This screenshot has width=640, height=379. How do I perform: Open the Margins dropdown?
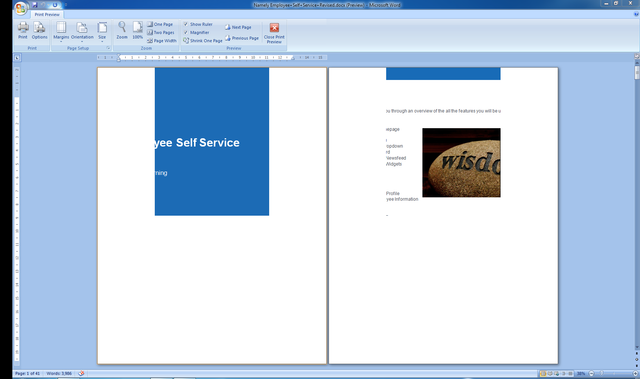click(61, 32)
